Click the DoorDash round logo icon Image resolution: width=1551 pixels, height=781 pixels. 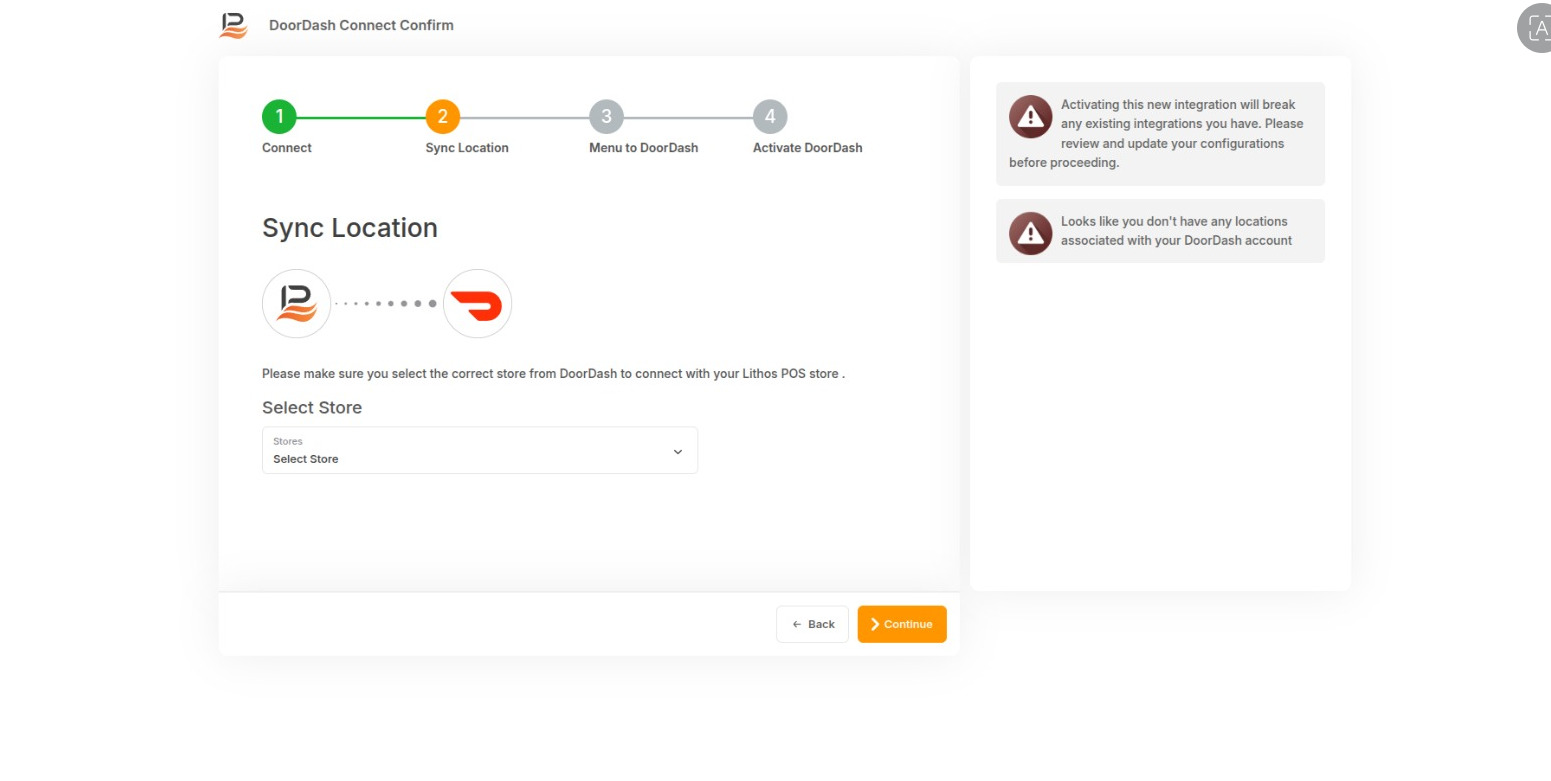click(x=477, y=303)
